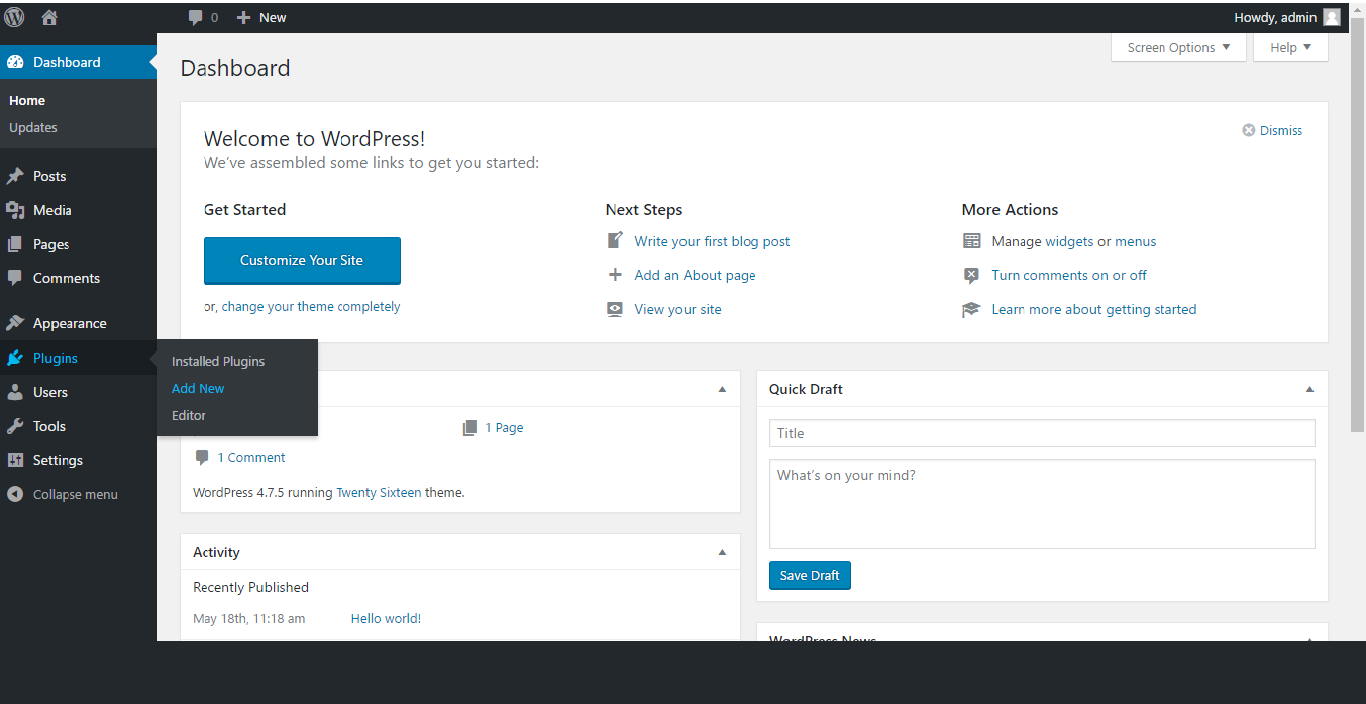Follow change your theme completely link
The width and height of the screenshot is (1366, 704).
click(x=311, y=307)
